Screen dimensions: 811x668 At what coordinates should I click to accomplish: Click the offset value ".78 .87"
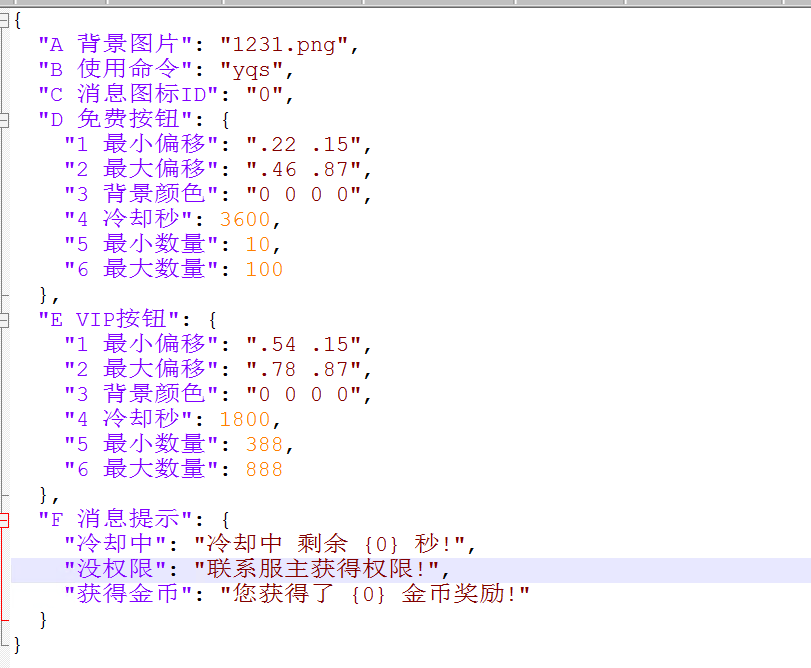303,370
